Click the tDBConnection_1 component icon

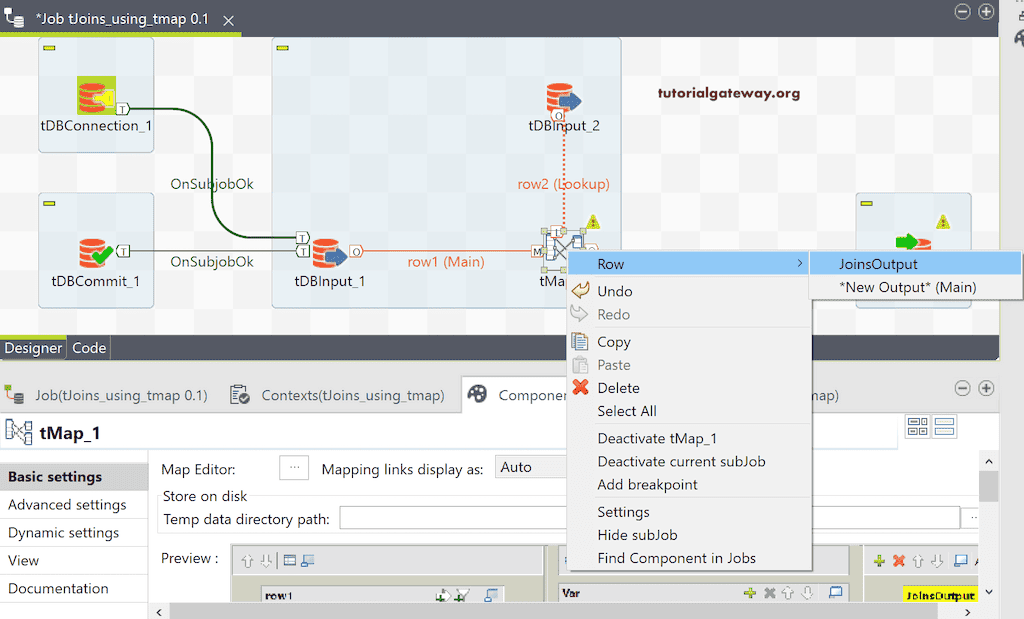[x=96, y=97]
